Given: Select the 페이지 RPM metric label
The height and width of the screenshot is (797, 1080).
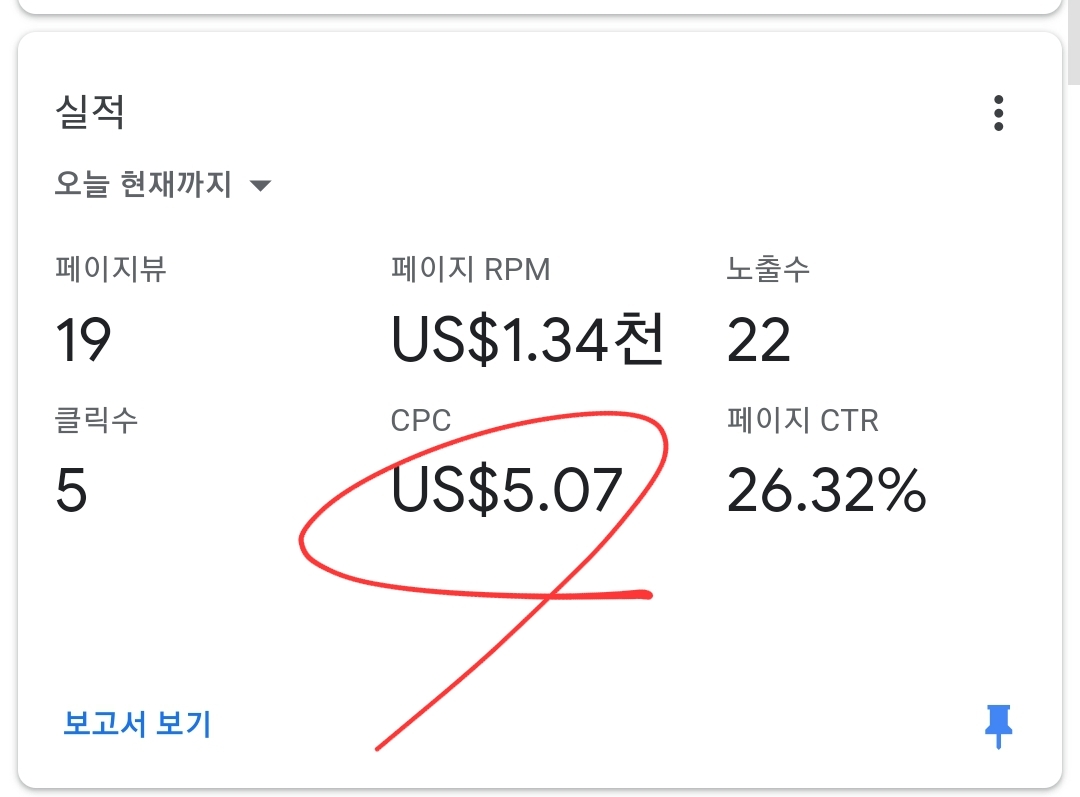Looking at the screenshot, I should coord(470,269).
